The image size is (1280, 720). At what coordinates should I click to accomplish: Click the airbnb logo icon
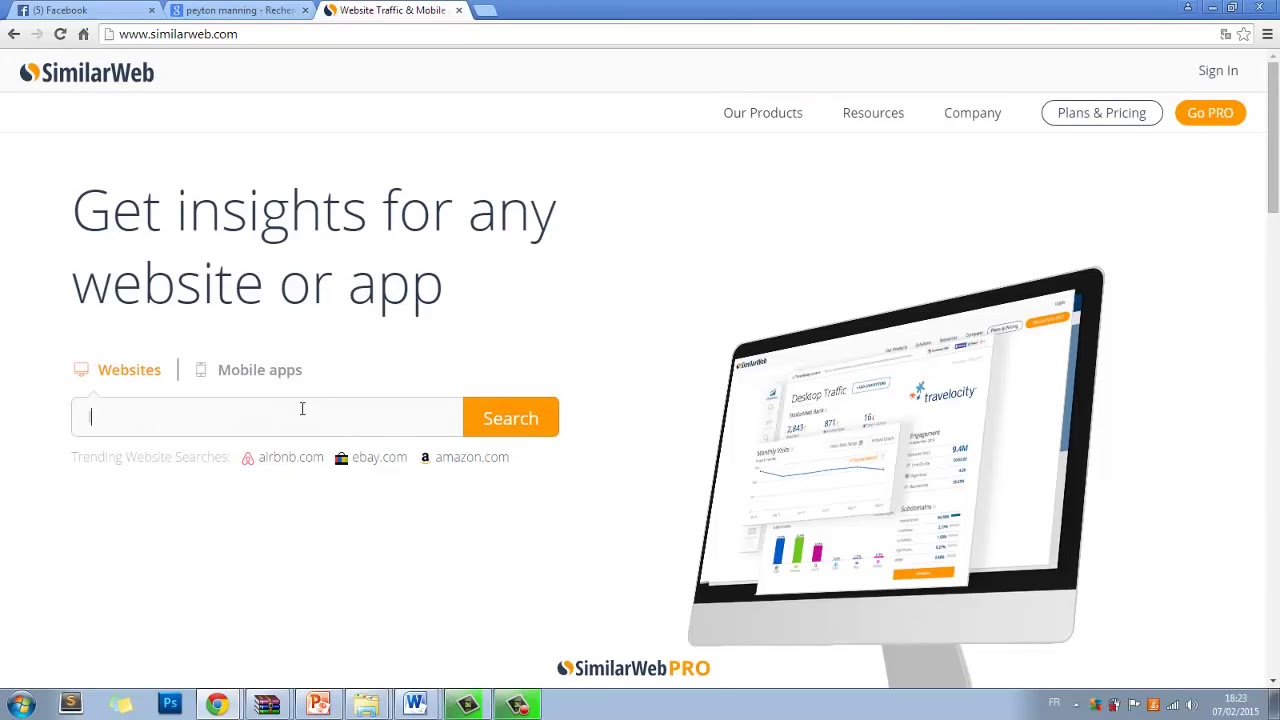pyautogui.click(x=247, y=458)
